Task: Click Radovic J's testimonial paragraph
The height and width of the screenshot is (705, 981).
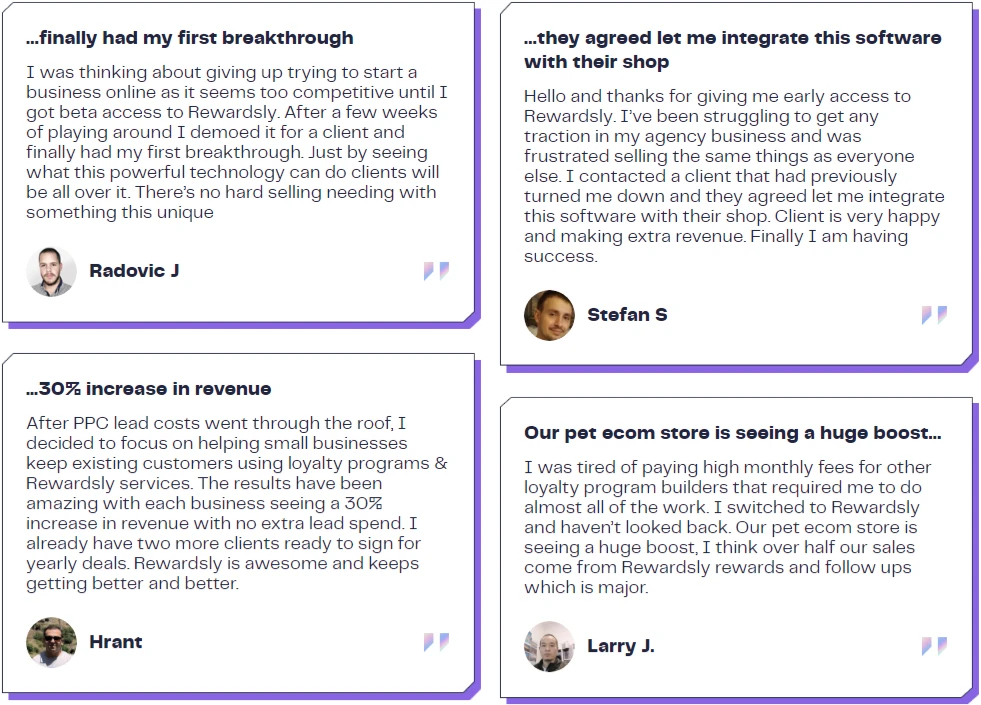Action: point(236,142)
